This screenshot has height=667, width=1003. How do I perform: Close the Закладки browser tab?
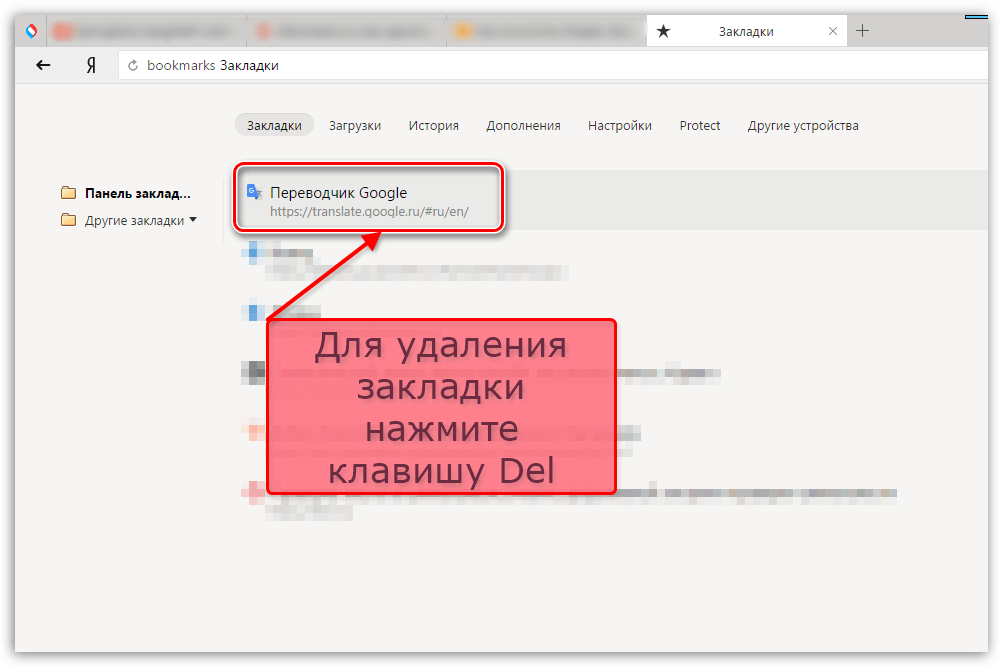[833, 32]
